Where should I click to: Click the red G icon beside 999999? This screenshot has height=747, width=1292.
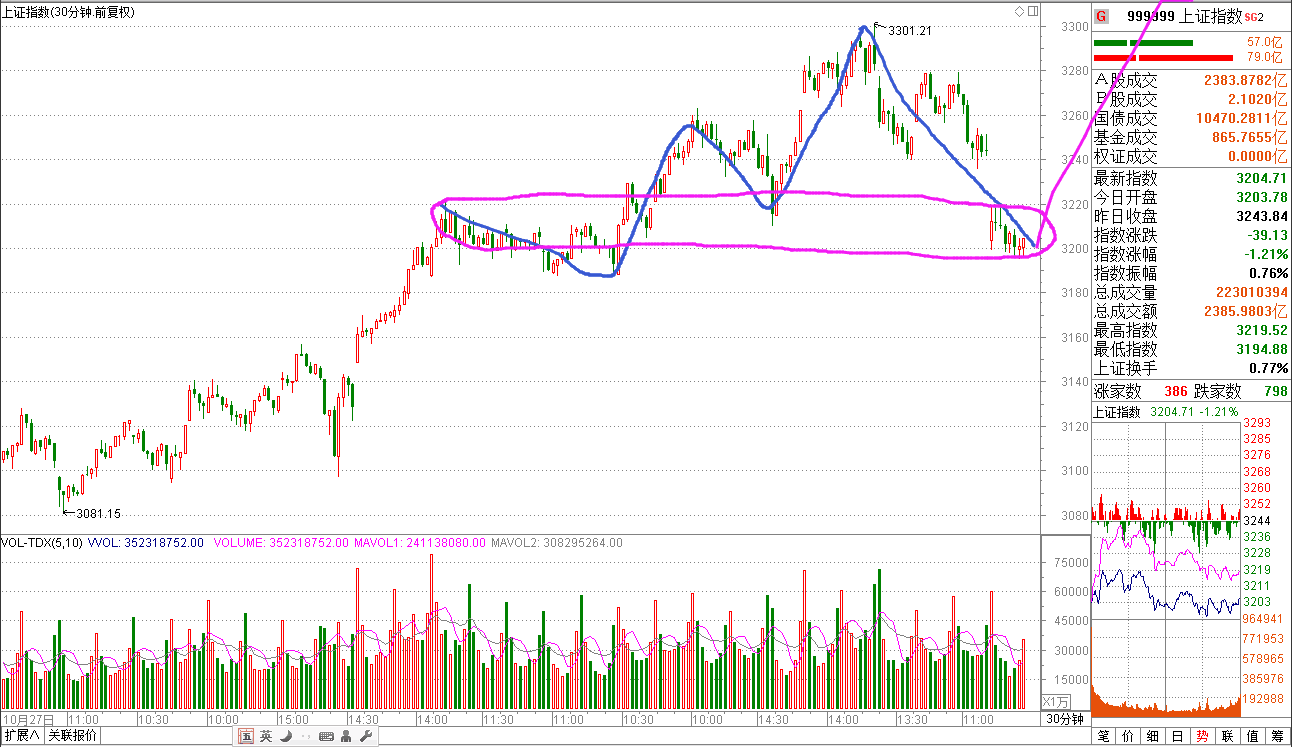[1101, 16]
